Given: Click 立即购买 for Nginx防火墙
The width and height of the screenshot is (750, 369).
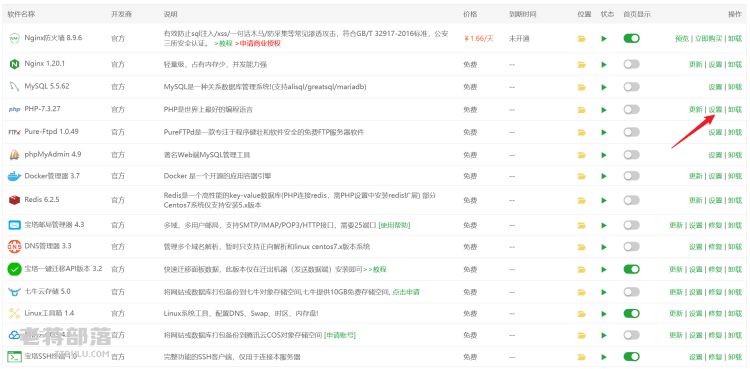Looking at the screenshot, I should (708, 38).
